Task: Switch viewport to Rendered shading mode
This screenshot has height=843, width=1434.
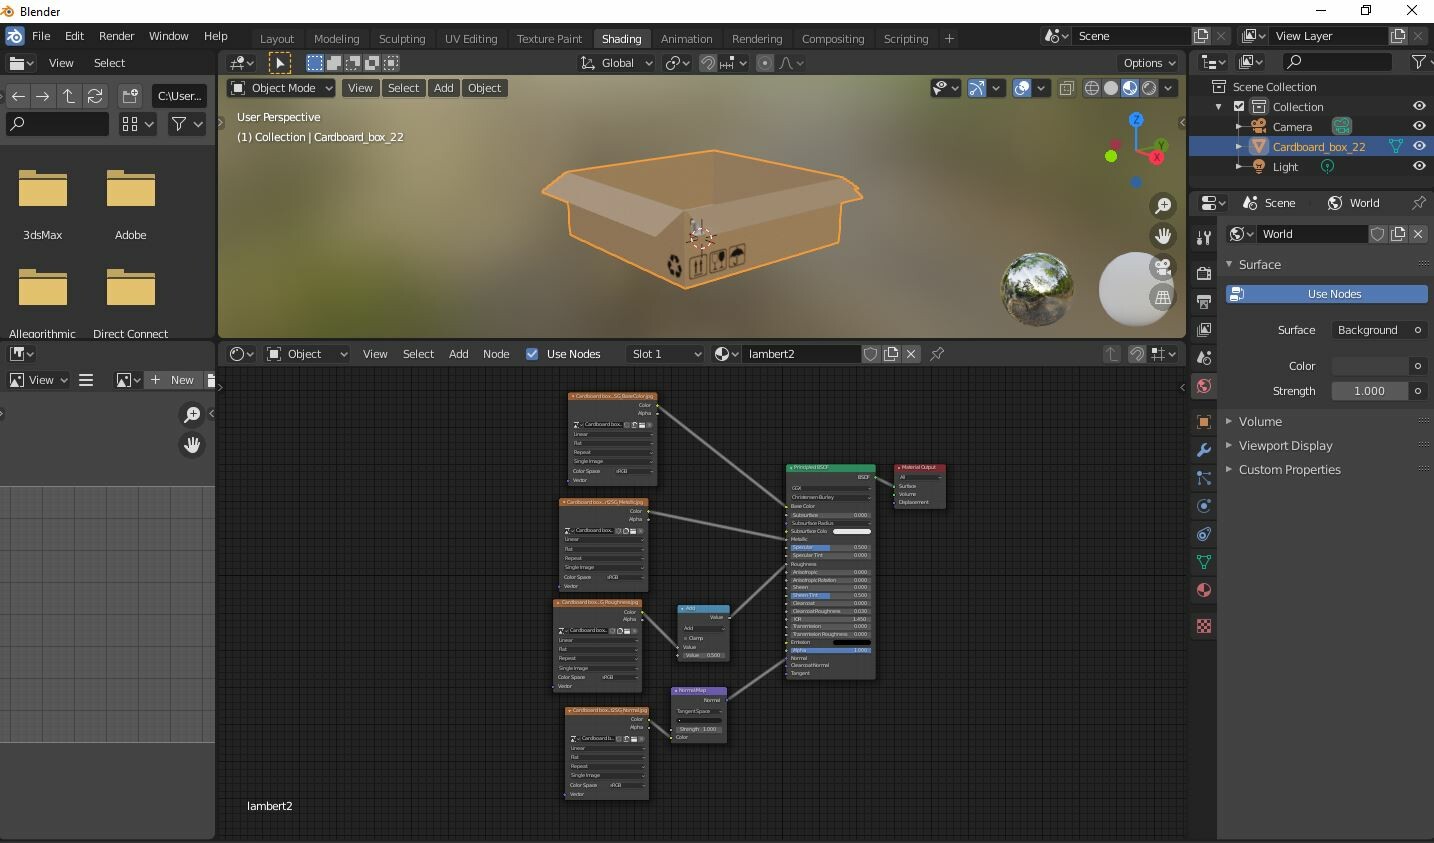Action: click(1150, 88)
